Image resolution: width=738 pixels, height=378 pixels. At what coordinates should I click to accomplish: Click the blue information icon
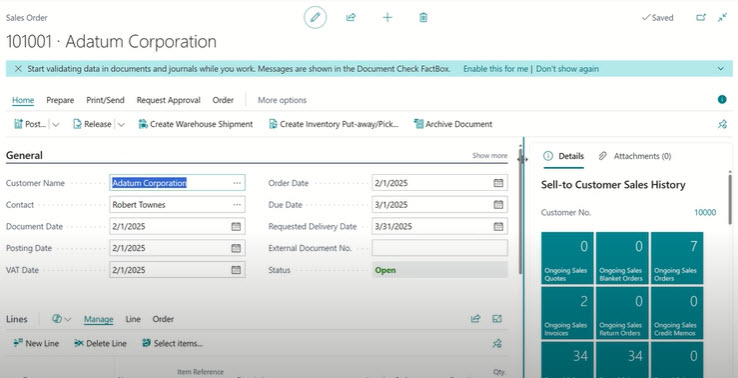click(x=722, y=99)
